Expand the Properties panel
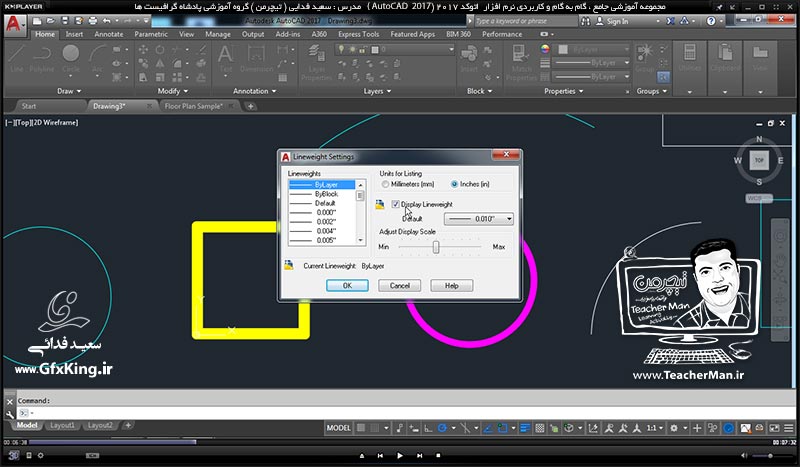Viewport: 800px width, 467px height. pyautogui.click(x=563, y=91)
